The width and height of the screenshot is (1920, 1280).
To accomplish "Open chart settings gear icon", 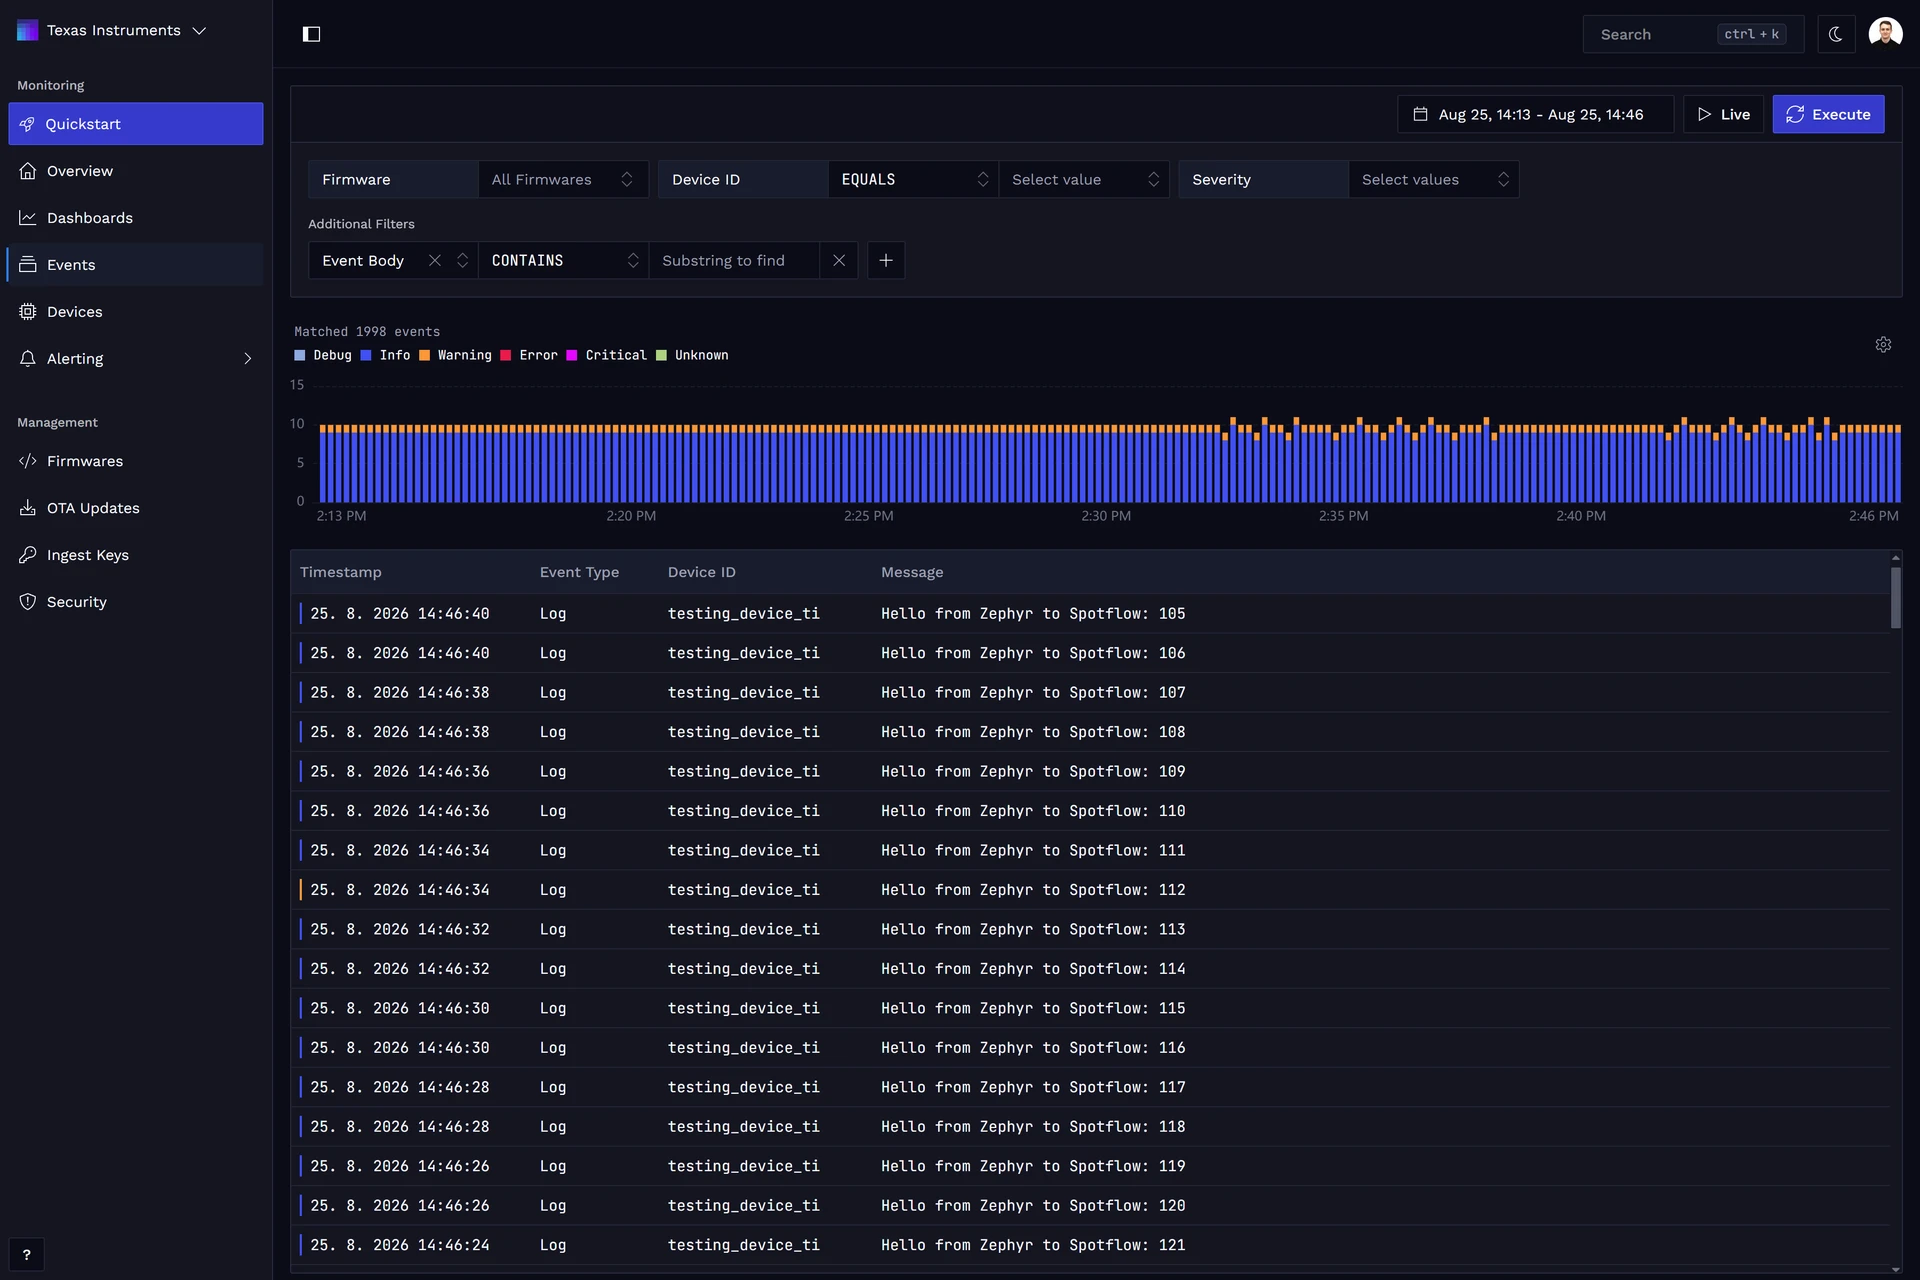I will tap(1883, 345).
